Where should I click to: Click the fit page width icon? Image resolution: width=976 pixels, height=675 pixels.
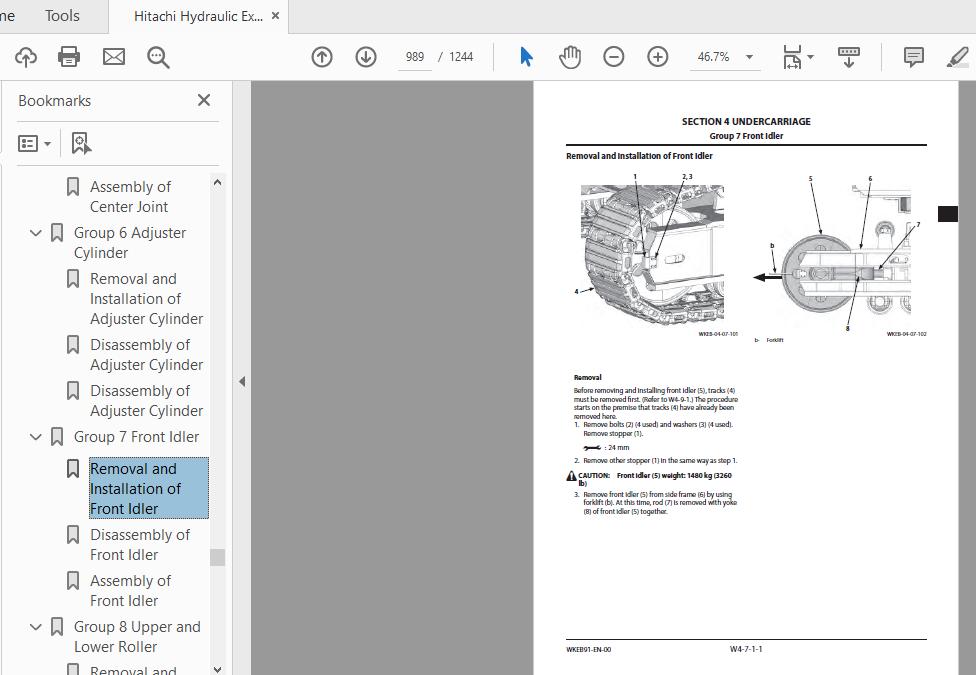(792, 57)
